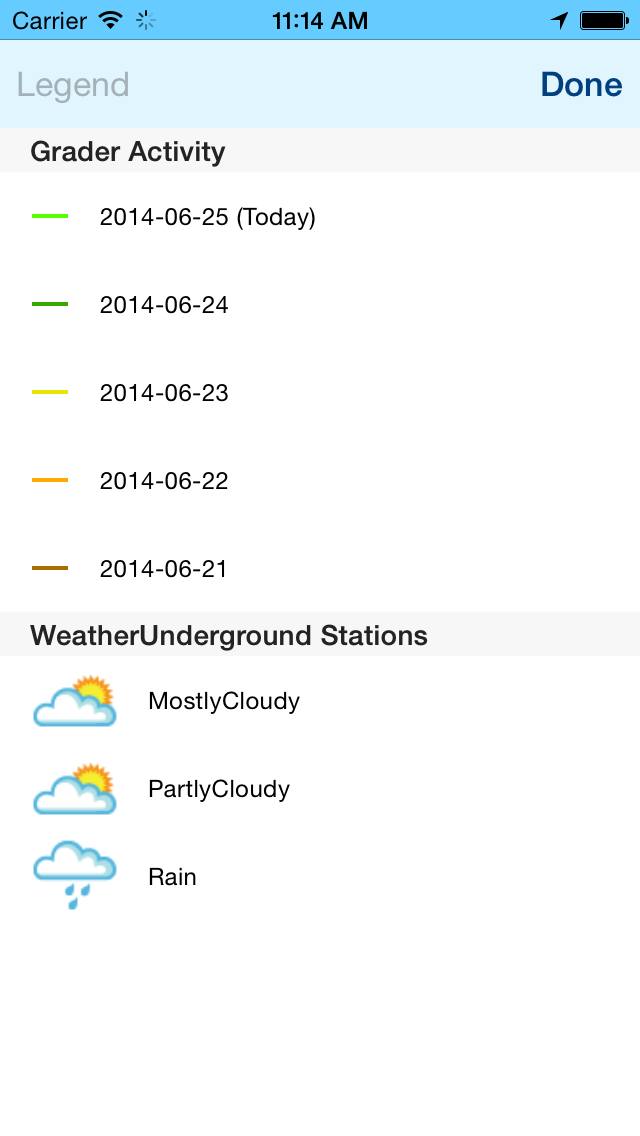Select the 2014-06-24 legend entry
This screenshot has height=1136, width=640.
click(x=320, y=304)
